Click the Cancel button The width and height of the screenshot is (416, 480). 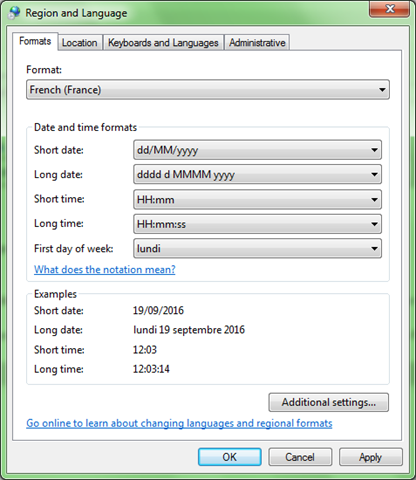click(300, 457)
